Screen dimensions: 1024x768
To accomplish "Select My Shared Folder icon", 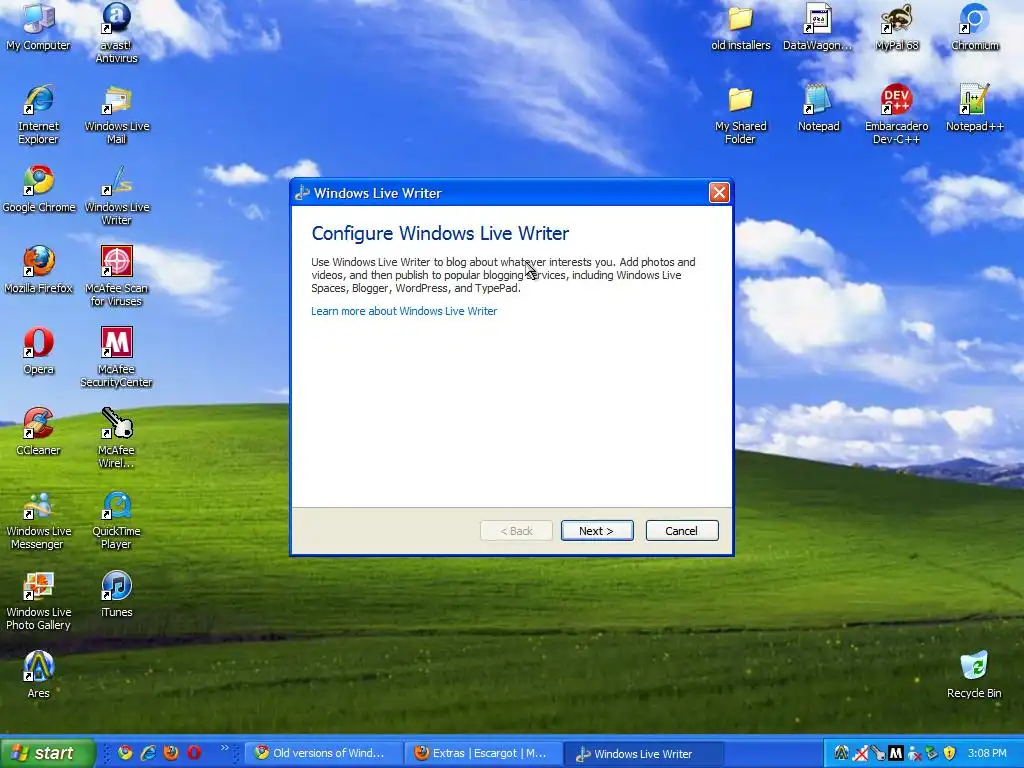I will pyautogui.click(x=741, y=114).
